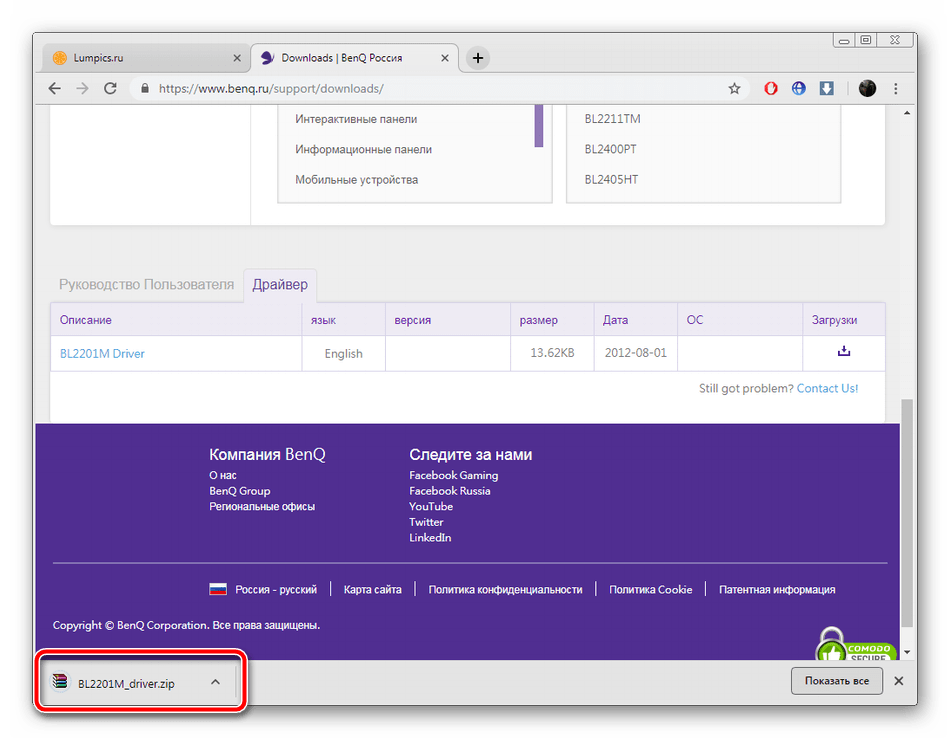Click the Показать все button
The width and height of the screenshot is (950, 738).
pyautogui.click(x=837, y=681)
